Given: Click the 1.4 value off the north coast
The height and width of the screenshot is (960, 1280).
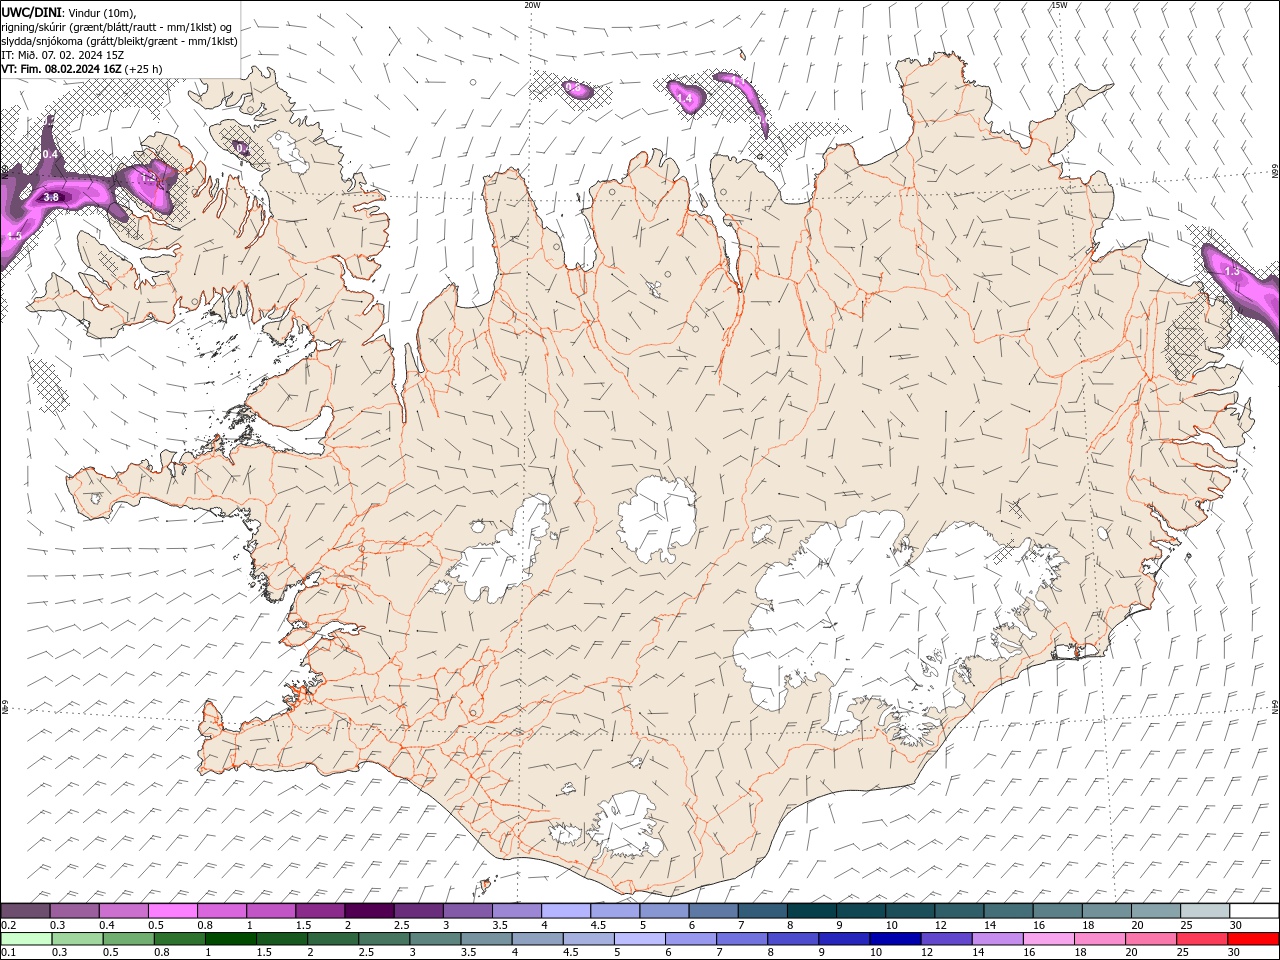Looking at the screenshot, I should (x=686, y=98).
